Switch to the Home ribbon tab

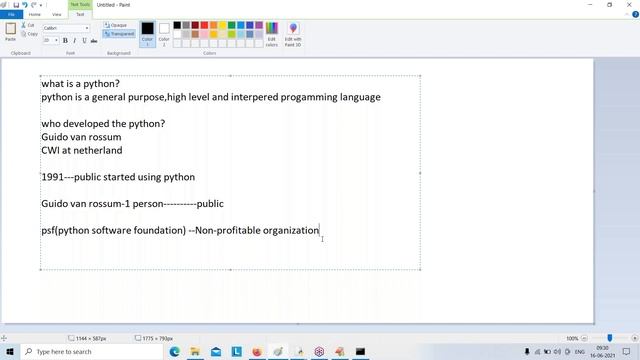click(x=35, y=14)
